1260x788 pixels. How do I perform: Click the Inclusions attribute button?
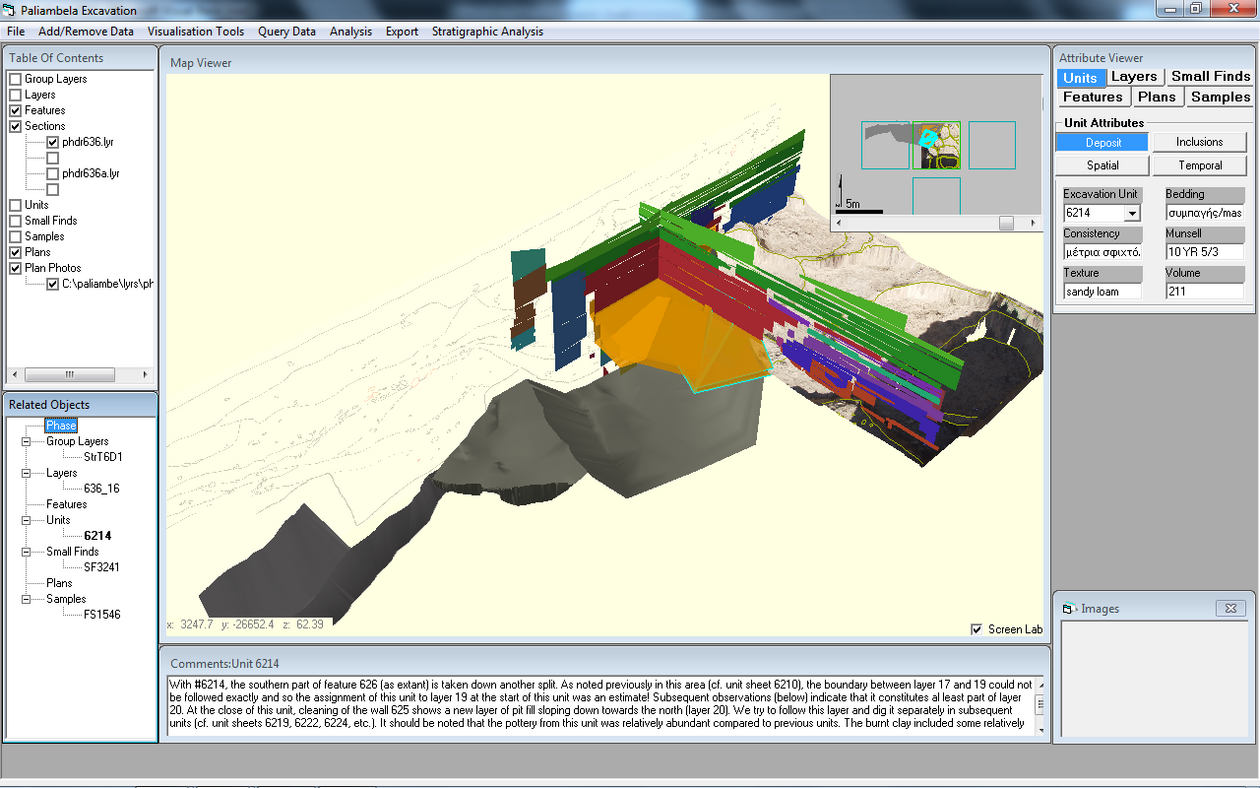click(1199, 141)
